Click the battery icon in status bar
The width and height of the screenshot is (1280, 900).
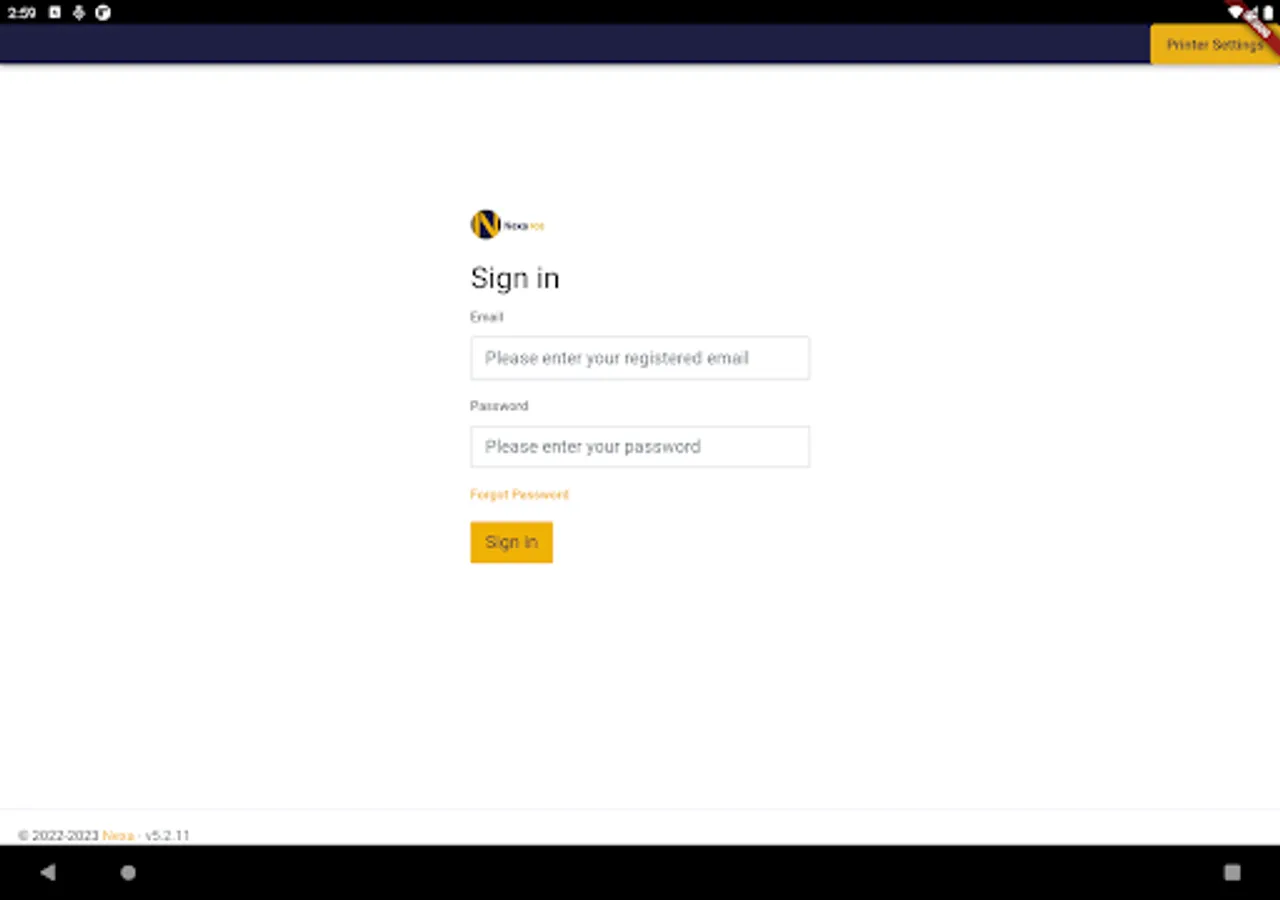pyautogui.click(x=1269, y=12)
